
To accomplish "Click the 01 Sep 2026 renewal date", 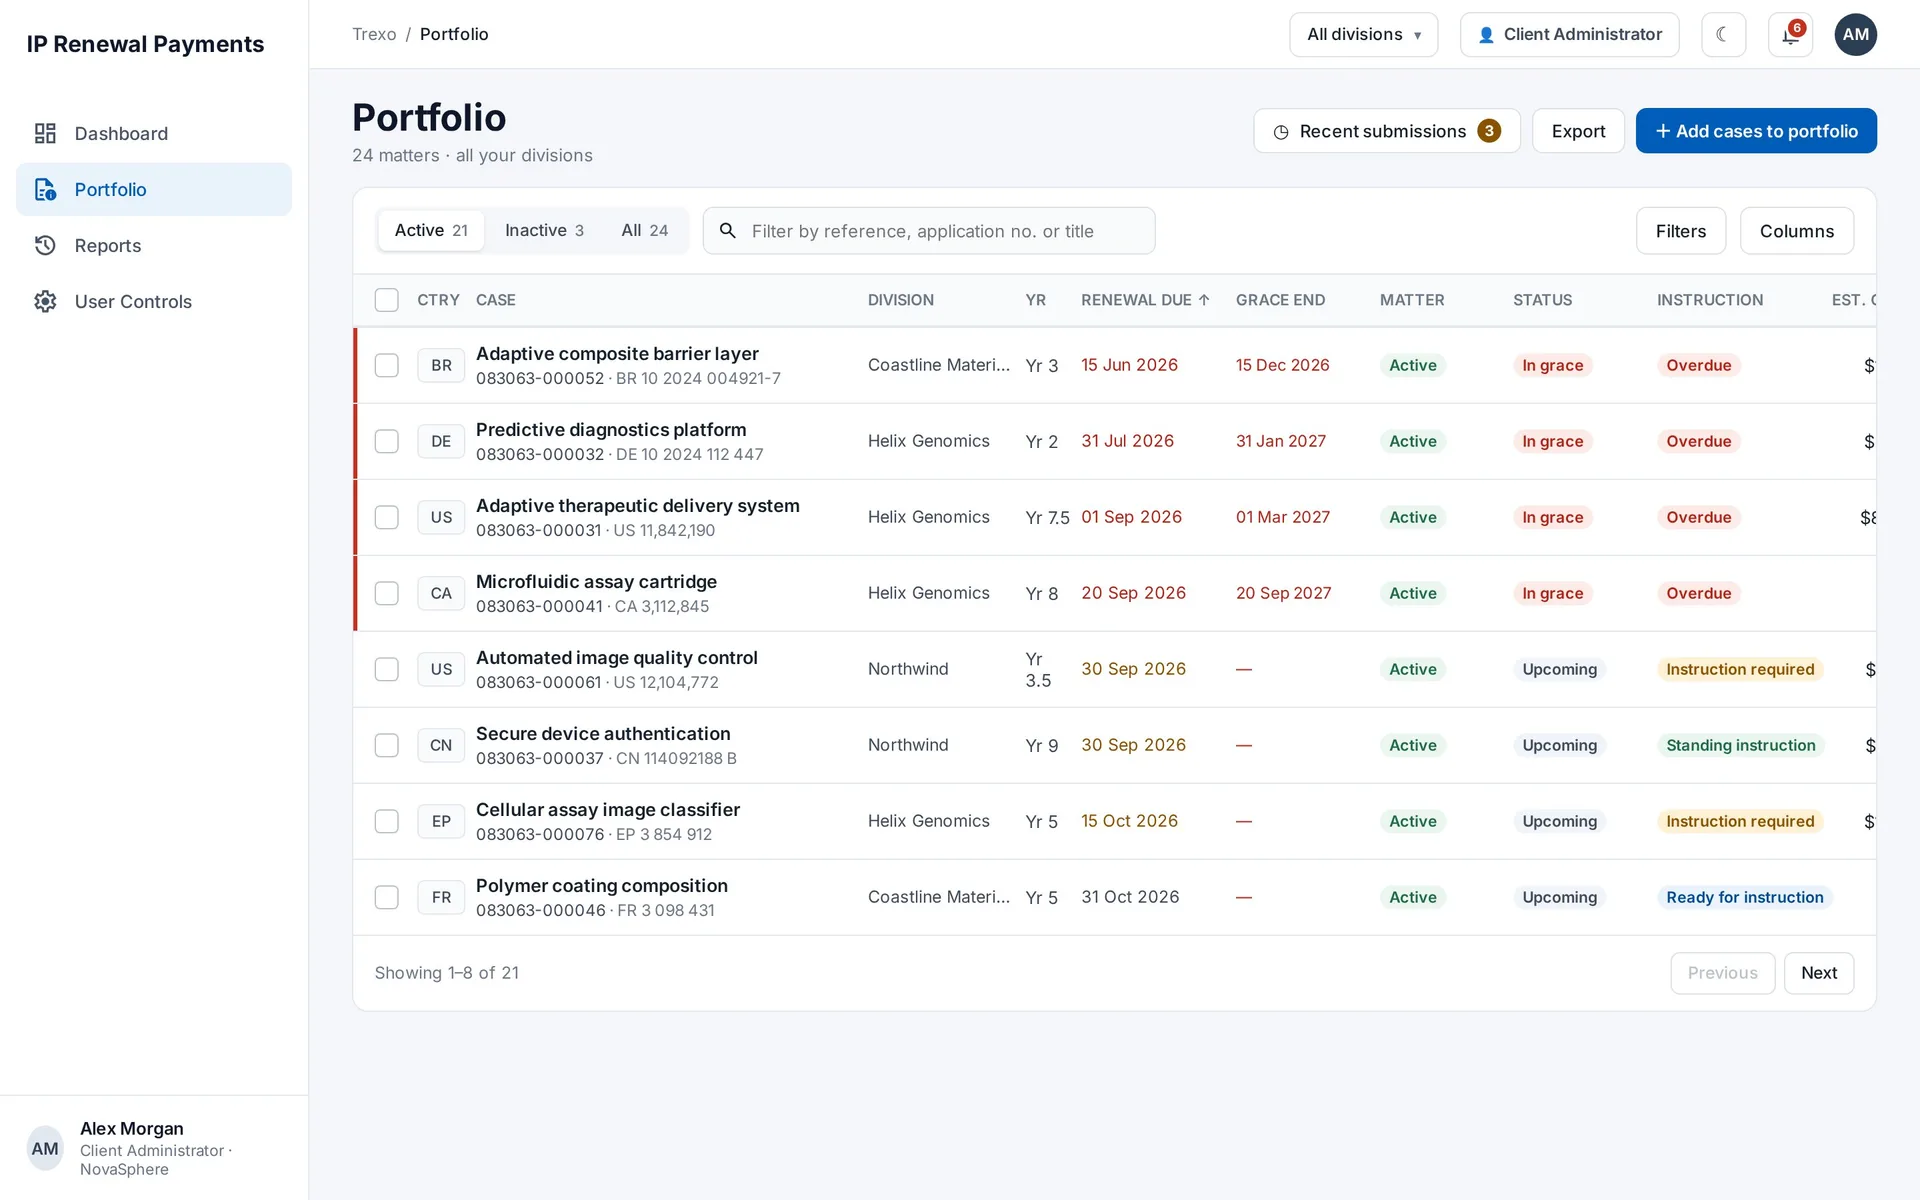I will coord(1131,517).
